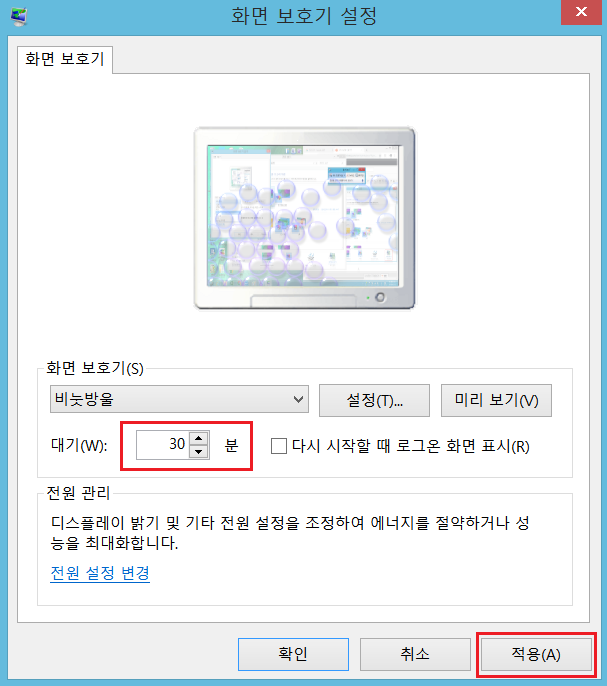The width and height of the screenshot is (607, 686).
Task: Close the 화면 보호기 설정 dialog
Action: (x=581, y=12)
